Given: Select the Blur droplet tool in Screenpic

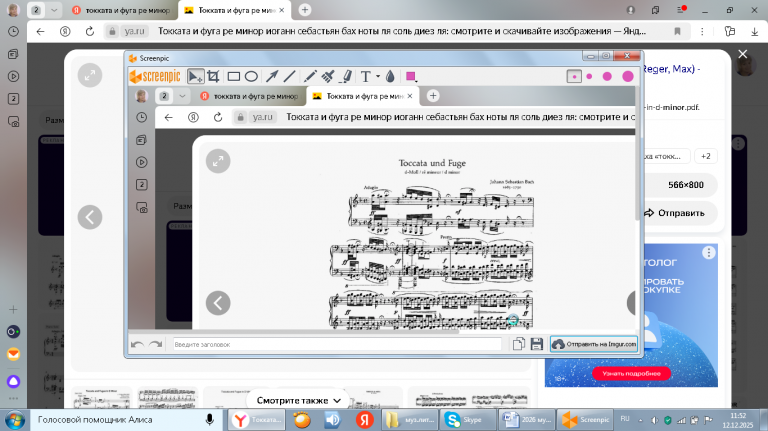Looking at the screenshot, I should point(390,76).
